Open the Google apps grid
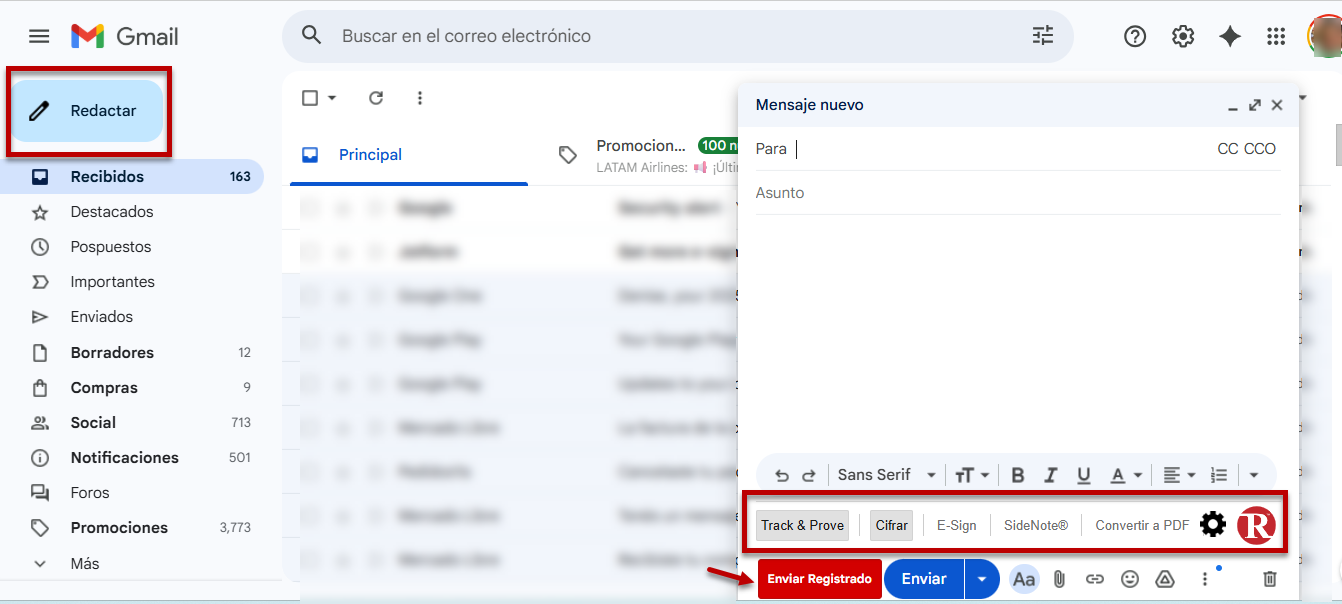The image size is (1342, 604). click(1276, 37)
